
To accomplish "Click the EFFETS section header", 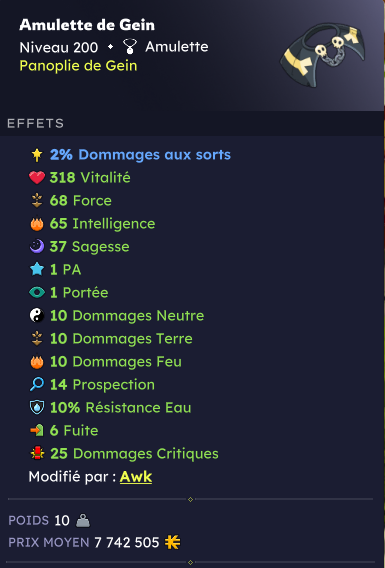I will (x=35, y=124).
